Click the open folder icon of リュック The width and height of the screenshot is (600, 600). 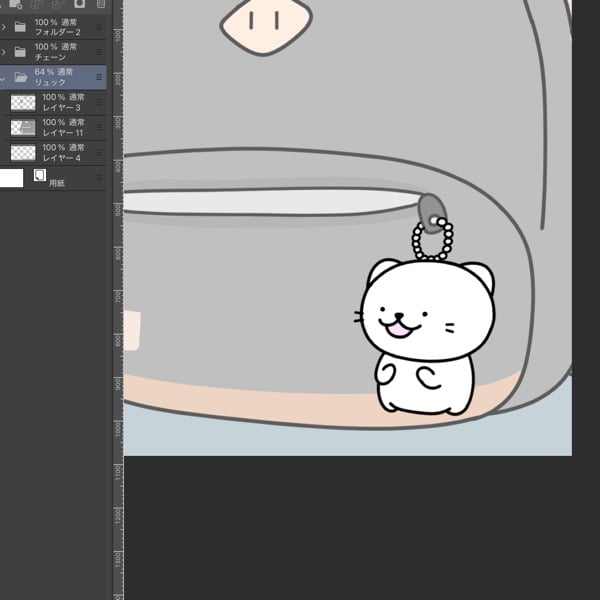21,77
